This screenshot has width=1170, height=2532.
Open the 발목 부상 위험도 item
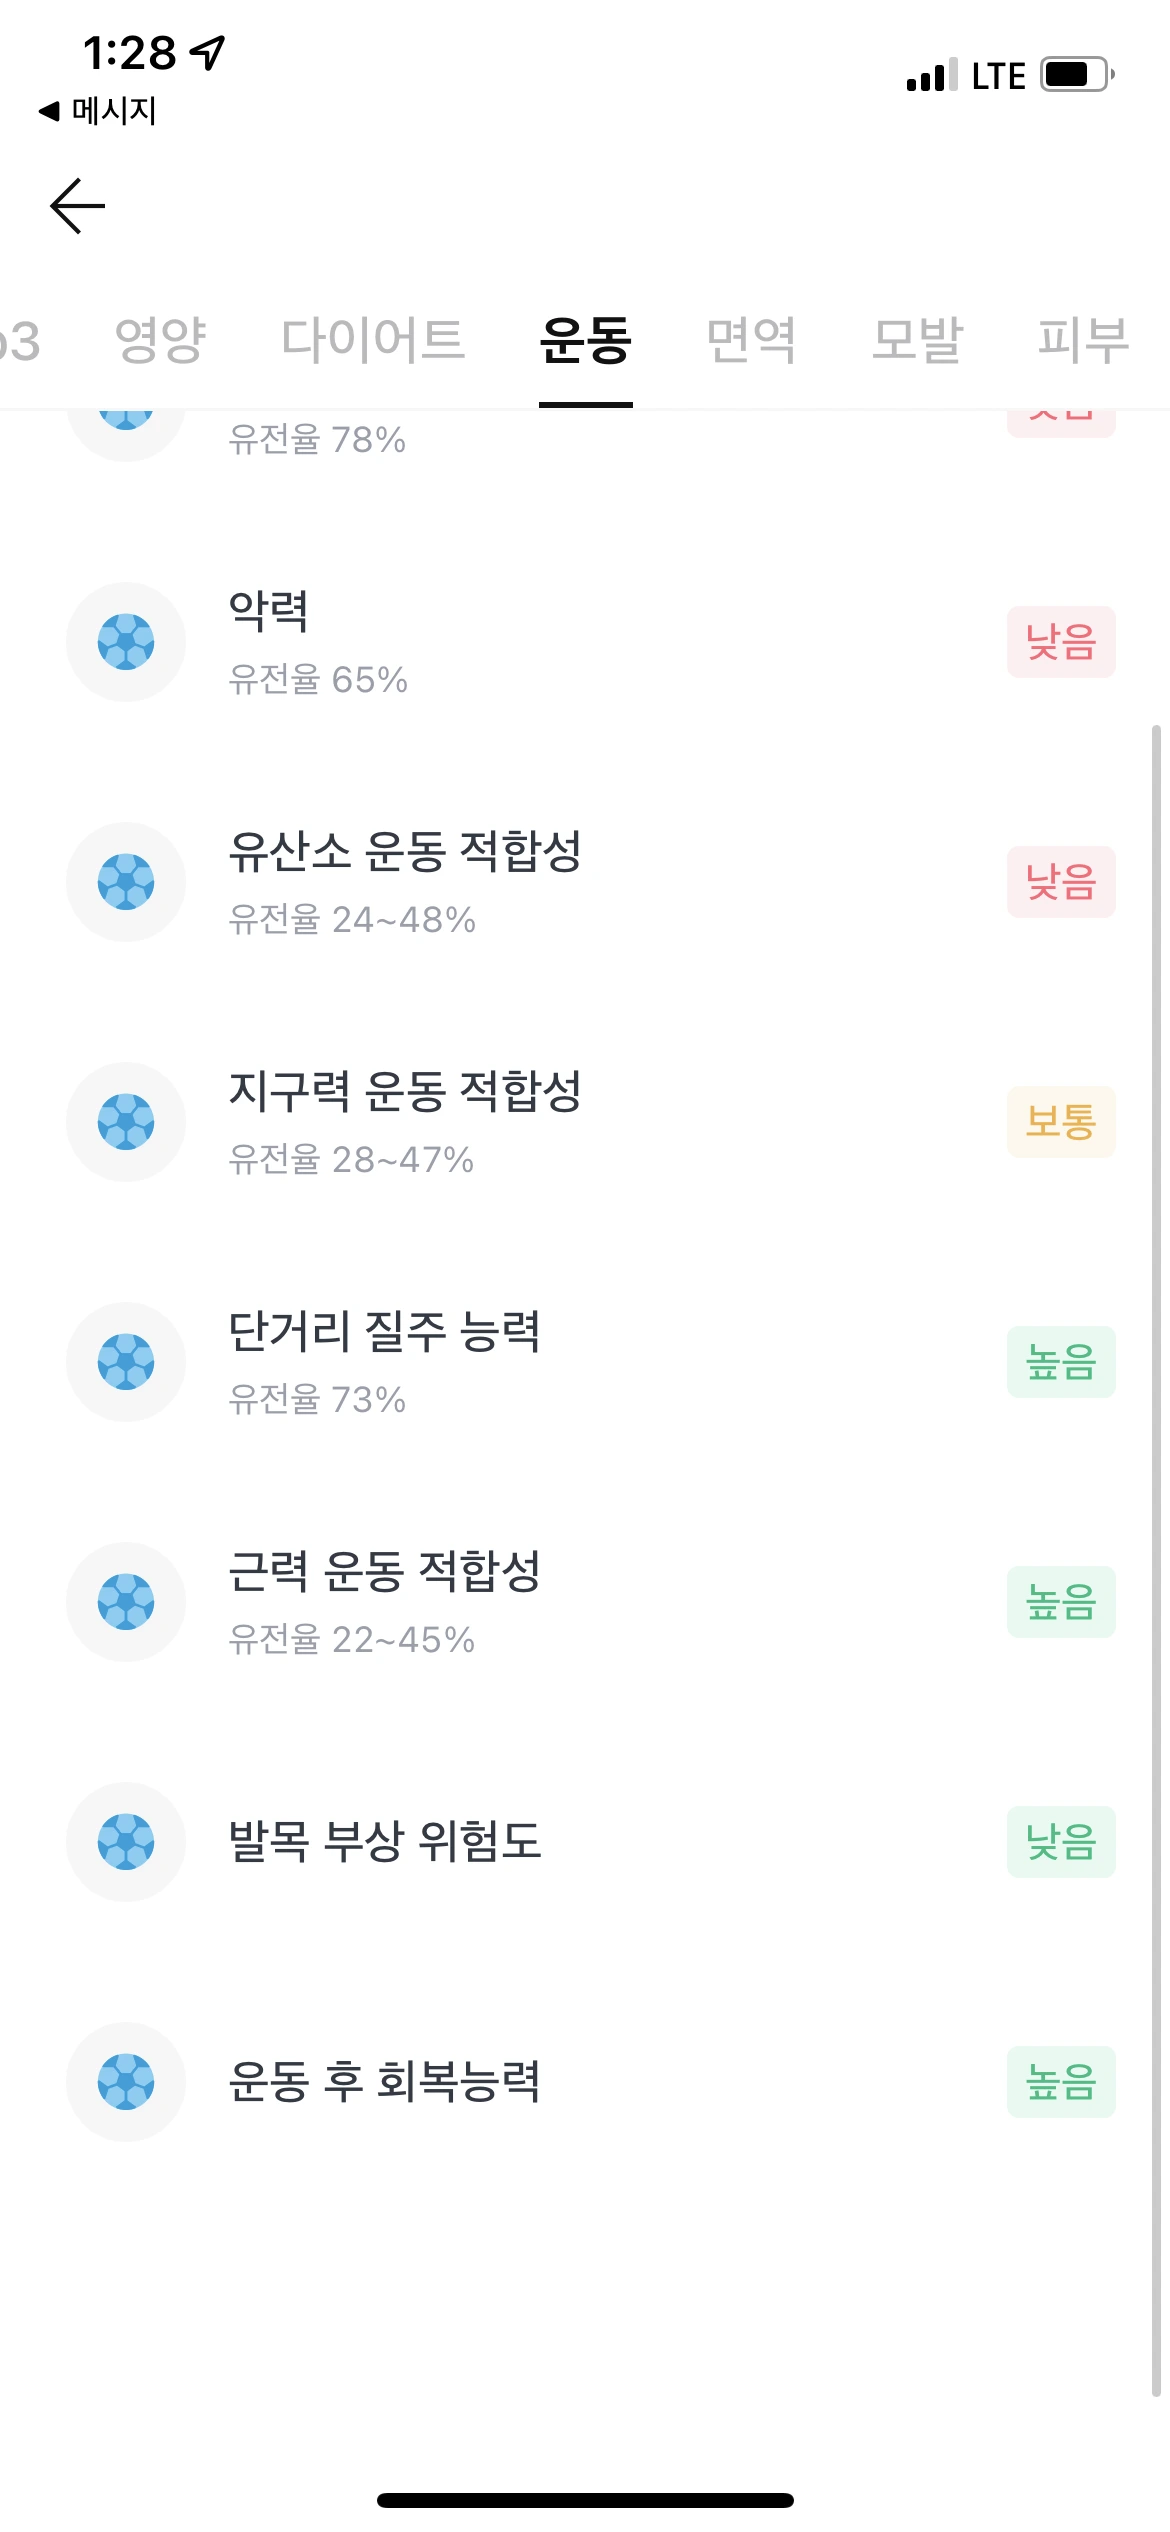coord(585,1842)
